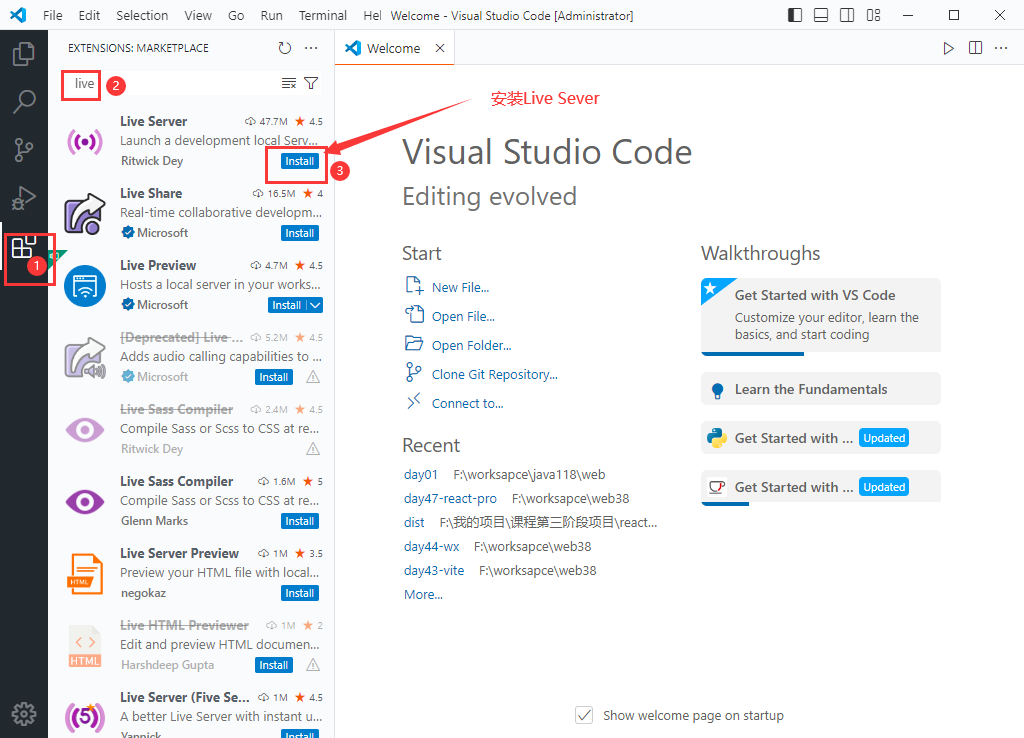Open the Terminal menu
The height and width of the screenshot is (738, 1024).
323,15
